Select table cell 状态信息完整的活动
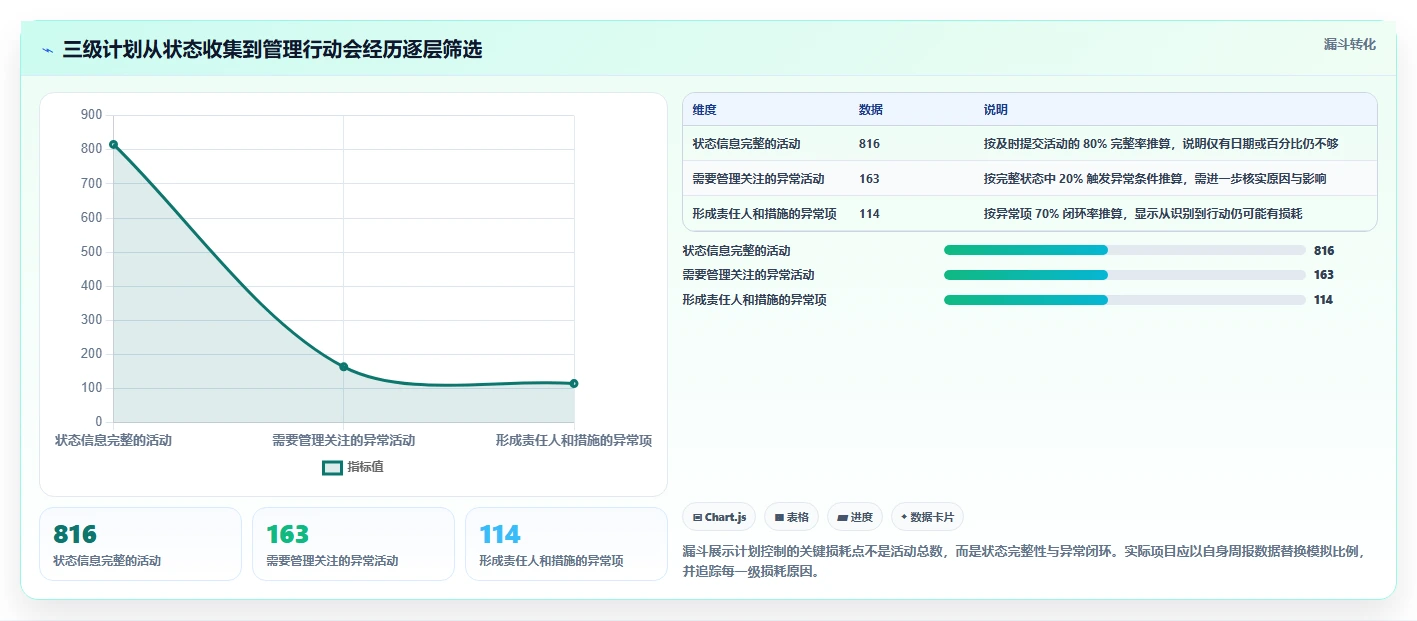The width and height of the screenshot is (1417, 621). (747, 144)
